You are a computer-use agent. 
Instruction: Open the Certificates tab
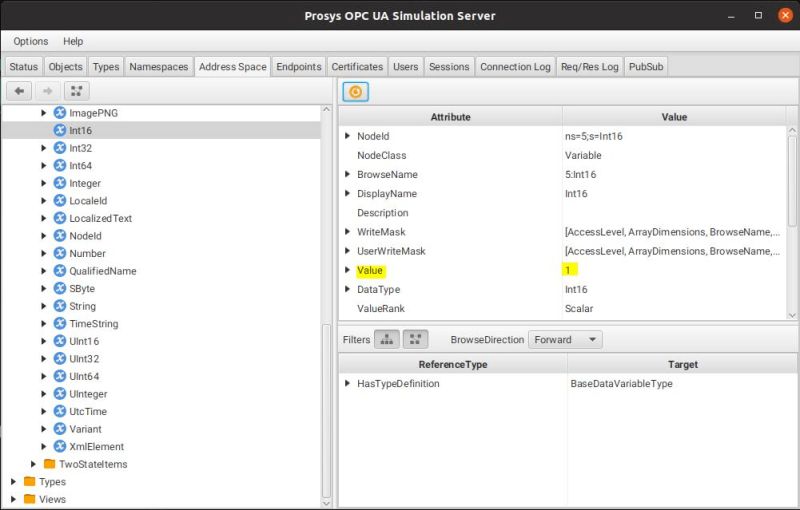pyautogui.click(x=357, y=67)
